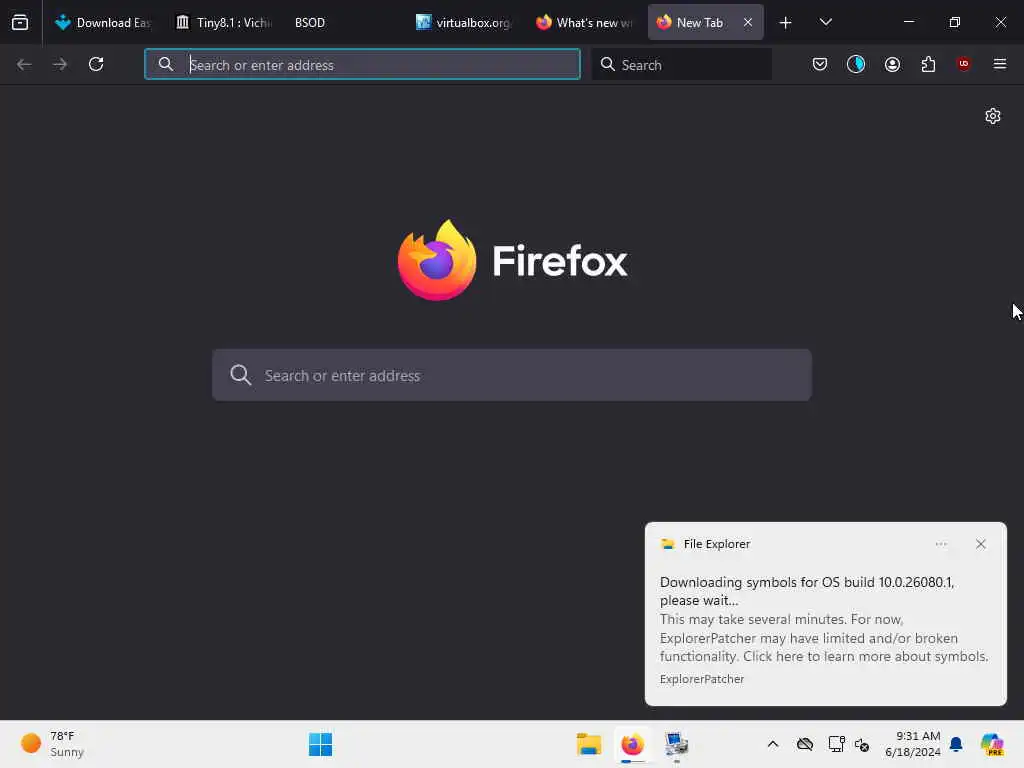The image size is (1024, 768).
Task: Click the Firefox logo on new tab page
Action: [513, 261]
